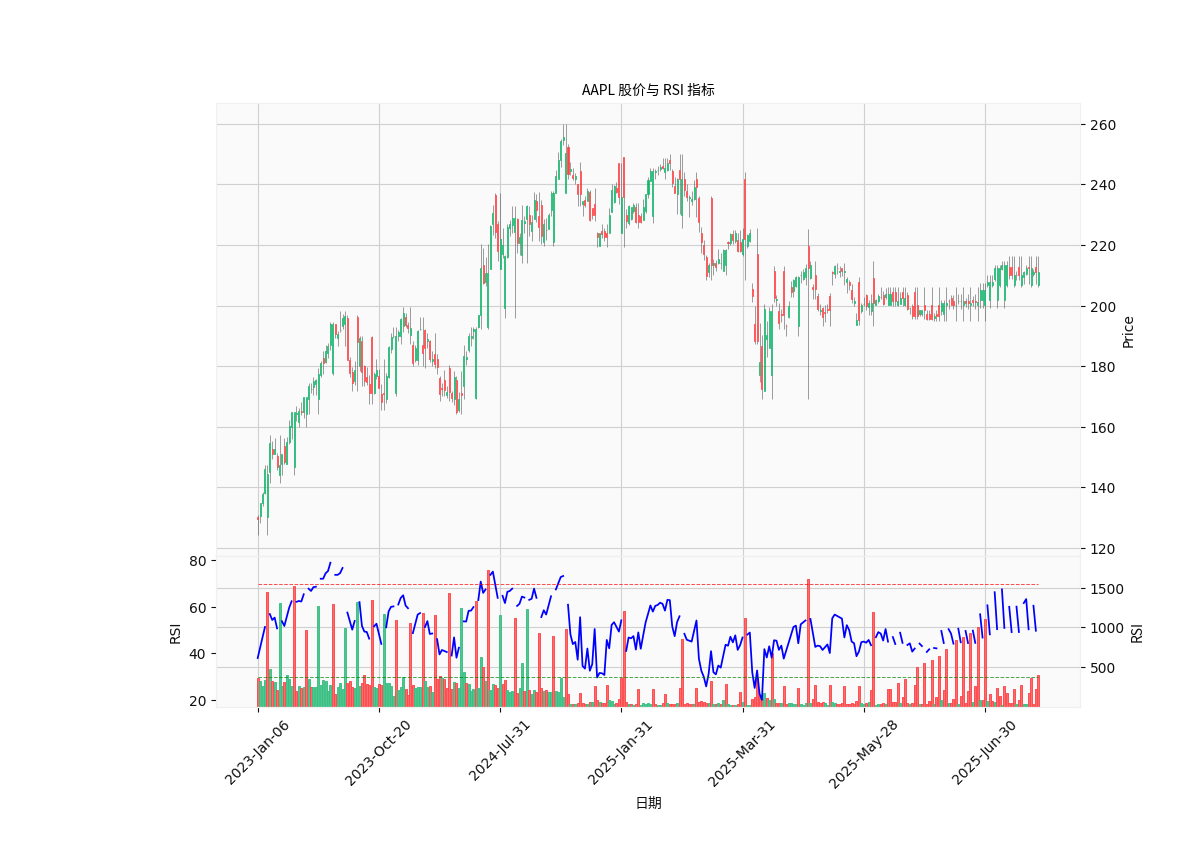Image resolution: width=1200 pixels, height=862 pixels.
Task: Click the left-side 'RSI' axis label
Action: 175,633
